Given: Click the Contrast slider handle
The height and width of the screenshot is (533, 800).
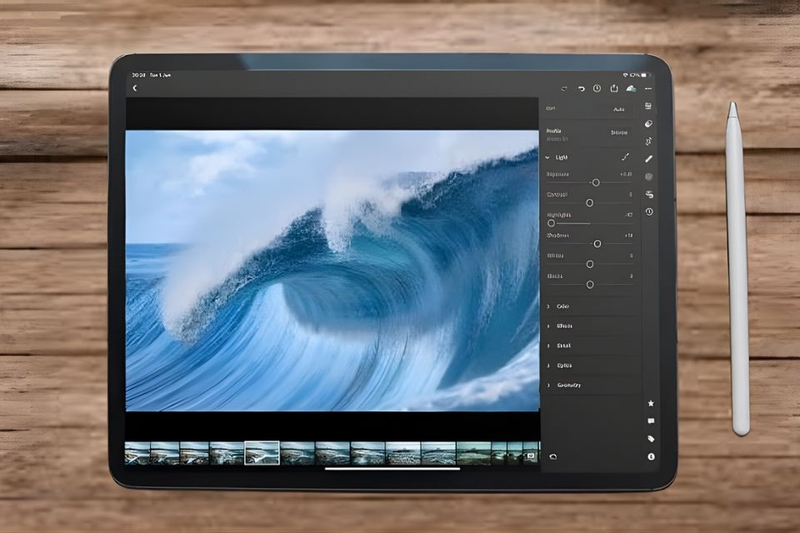Looking at the screenshot, I should pos(589,203).
